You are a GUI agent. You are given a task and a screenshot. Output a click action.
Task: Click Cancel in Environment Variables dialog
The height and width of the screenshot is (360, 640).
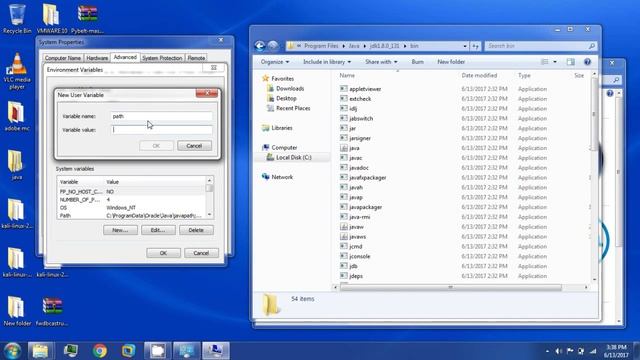tap(201, 253)
